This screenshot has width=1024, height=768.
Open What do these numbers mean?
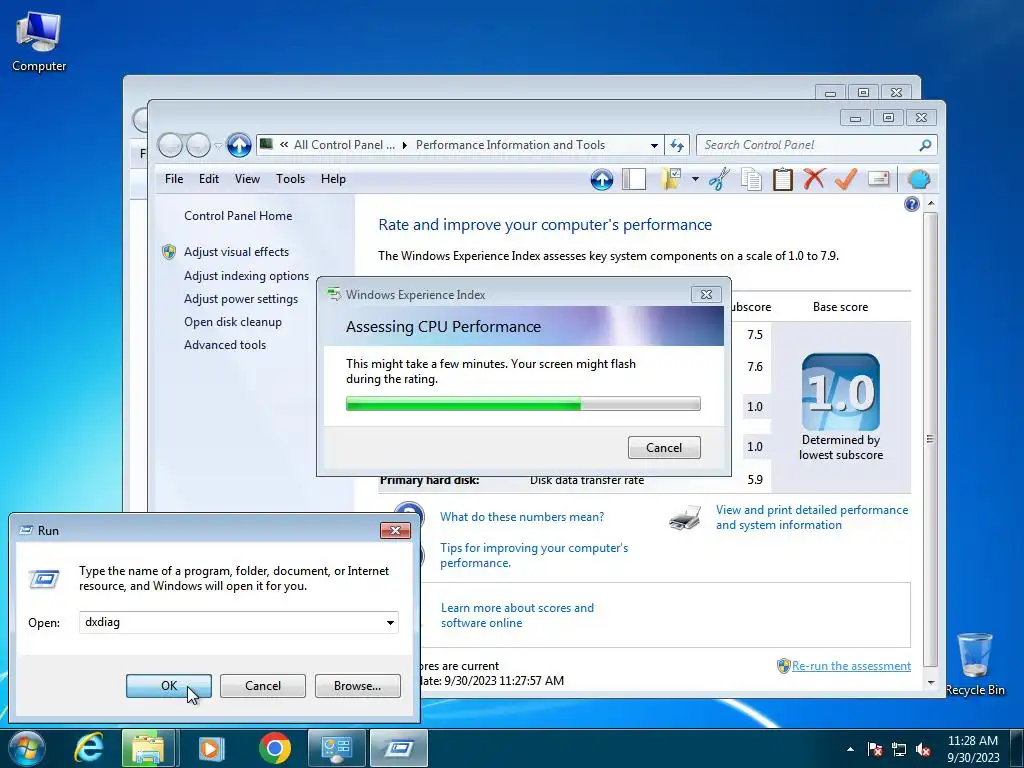point(522,517)
